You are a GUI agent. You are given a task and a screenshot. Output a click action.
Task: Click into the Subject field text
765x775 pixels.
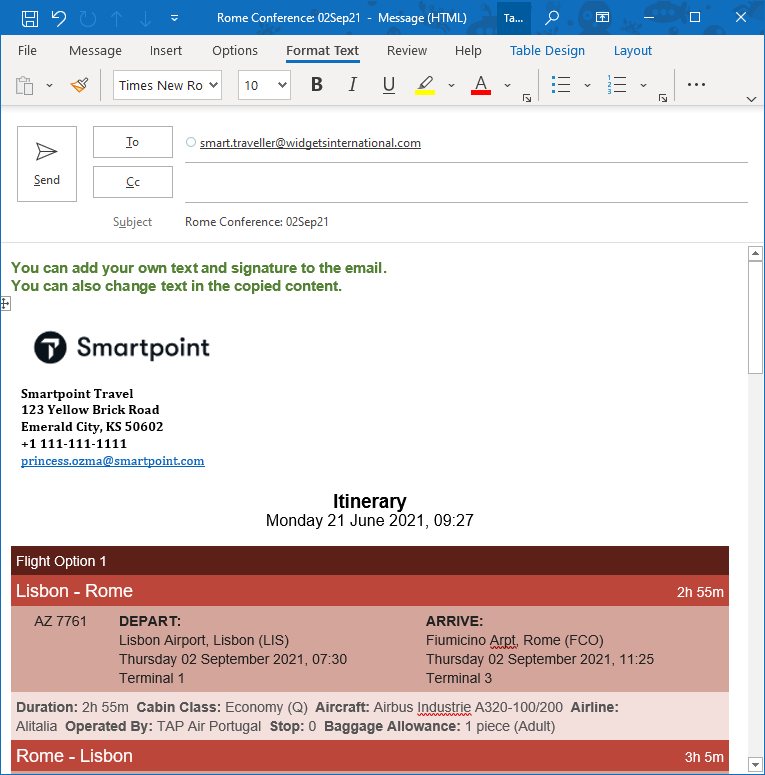click(257, 222)
